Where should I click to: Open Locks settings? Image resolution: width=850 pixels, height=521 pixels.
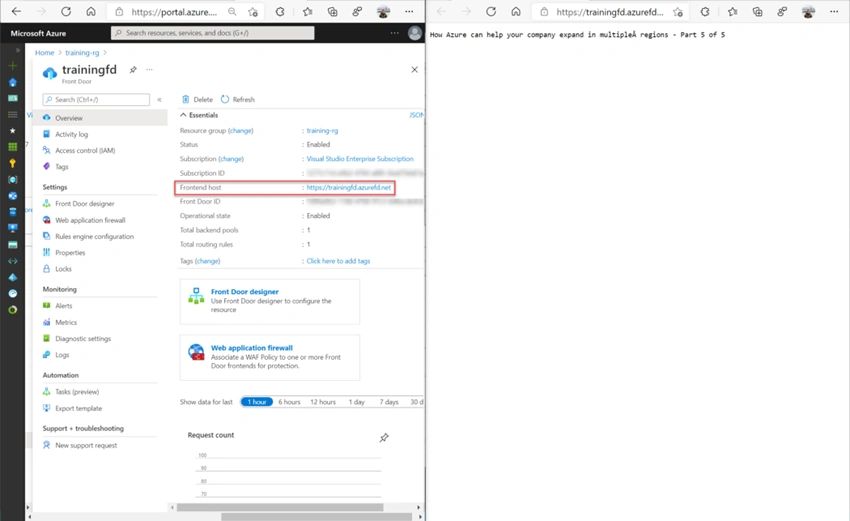tap(63, 269)
